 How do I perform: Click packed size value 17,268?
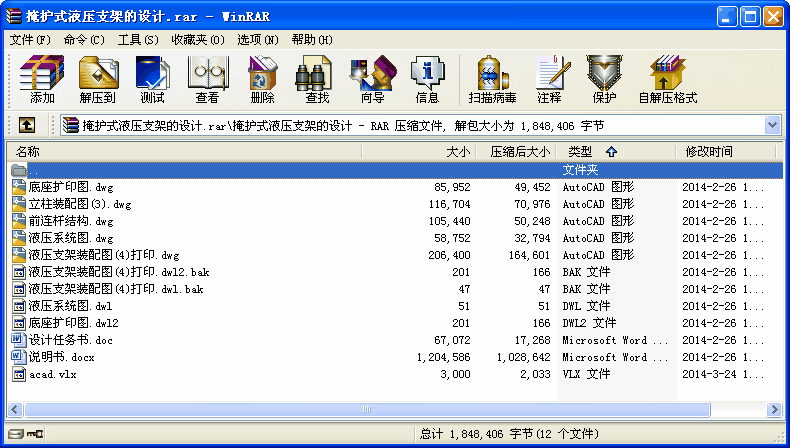[x=533, y=340]
